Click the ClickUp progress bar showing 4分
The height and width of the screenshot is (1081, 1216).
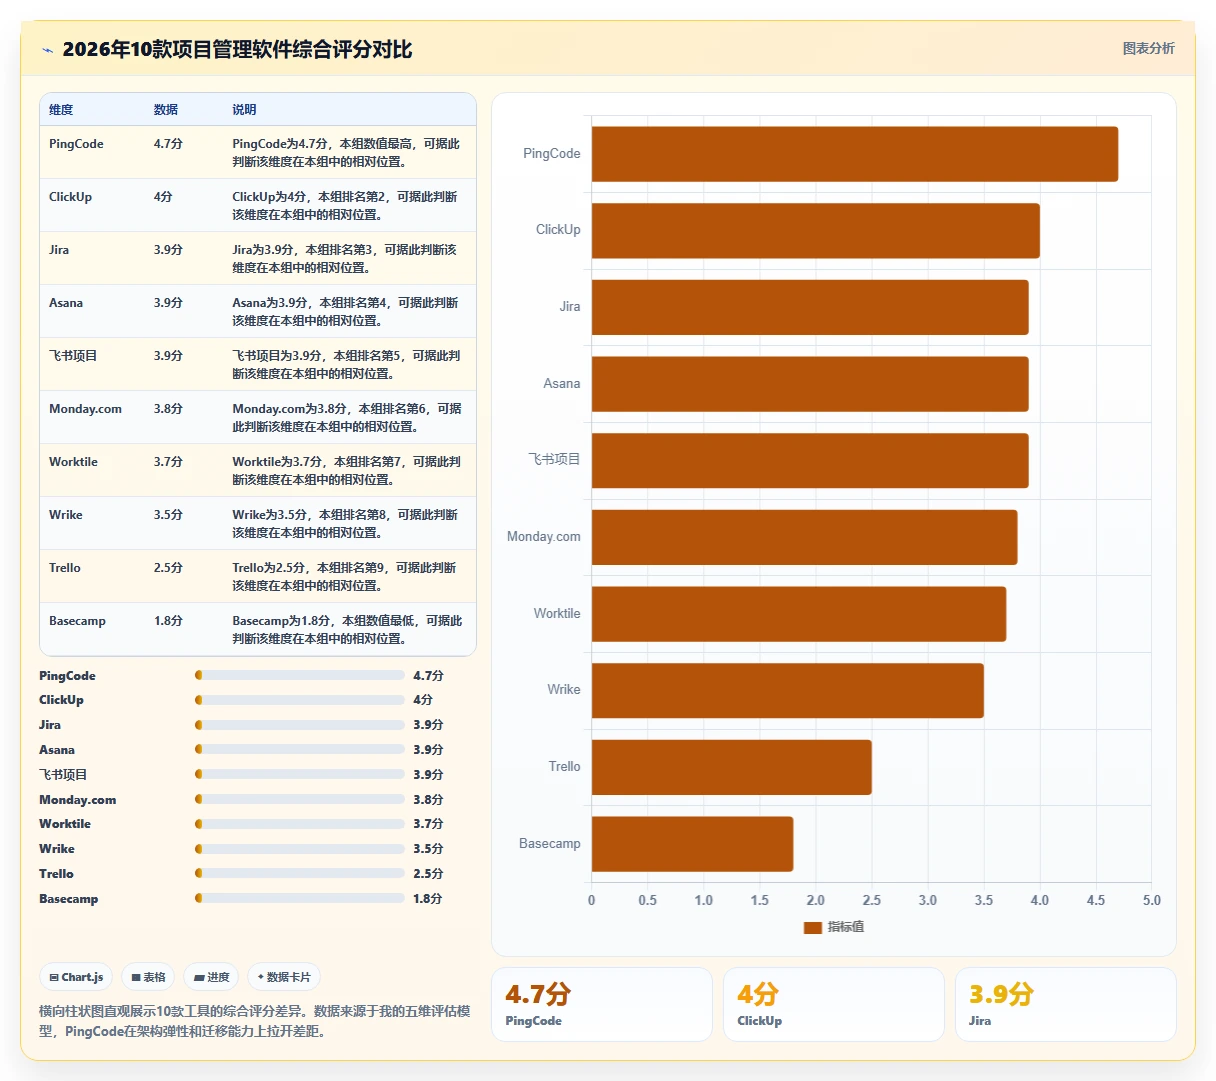(x=300, y=700)
